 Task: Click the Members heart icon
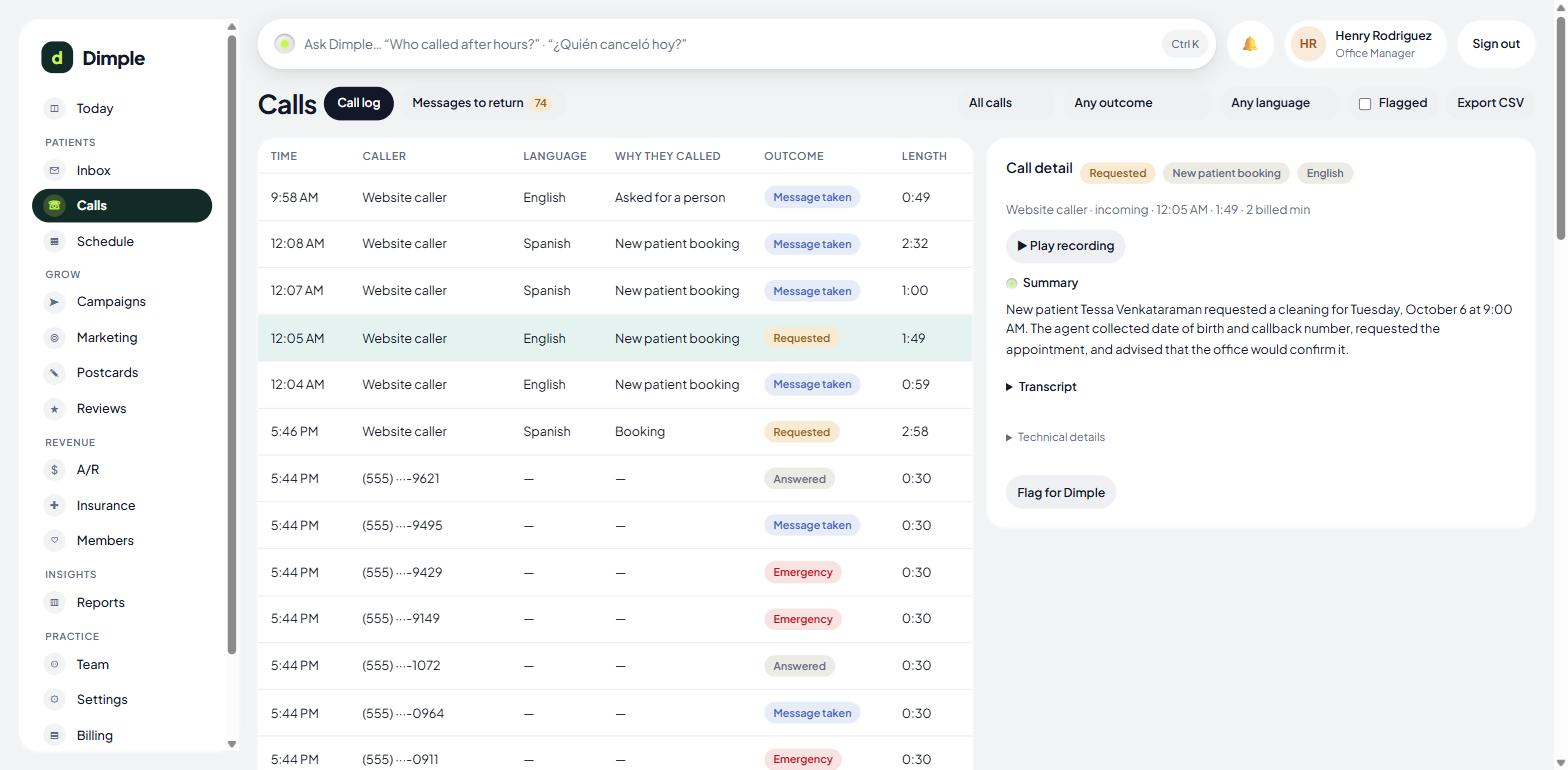tap(55, 540)
